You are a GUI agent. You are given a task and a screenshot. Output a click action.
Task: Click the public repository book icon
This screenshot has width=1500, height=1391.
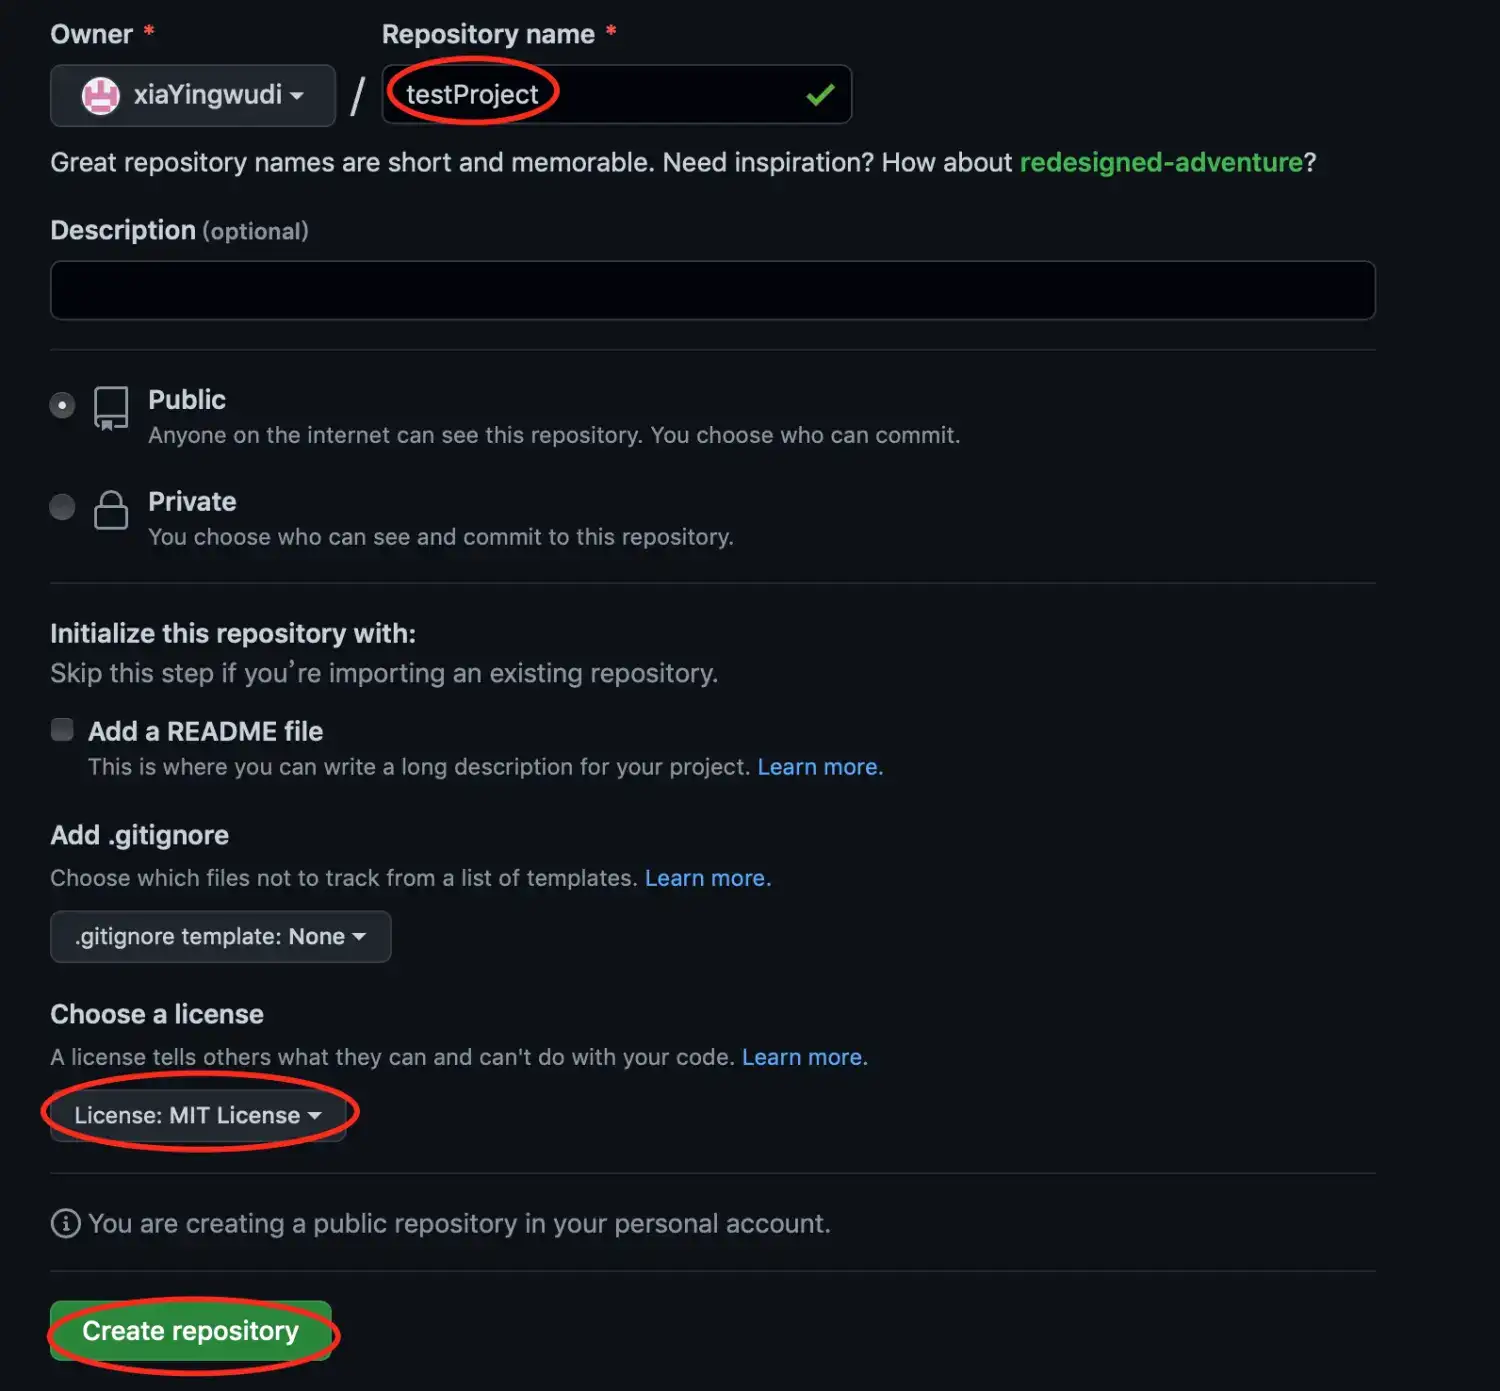pyautogui.click(x=111, y=408)
